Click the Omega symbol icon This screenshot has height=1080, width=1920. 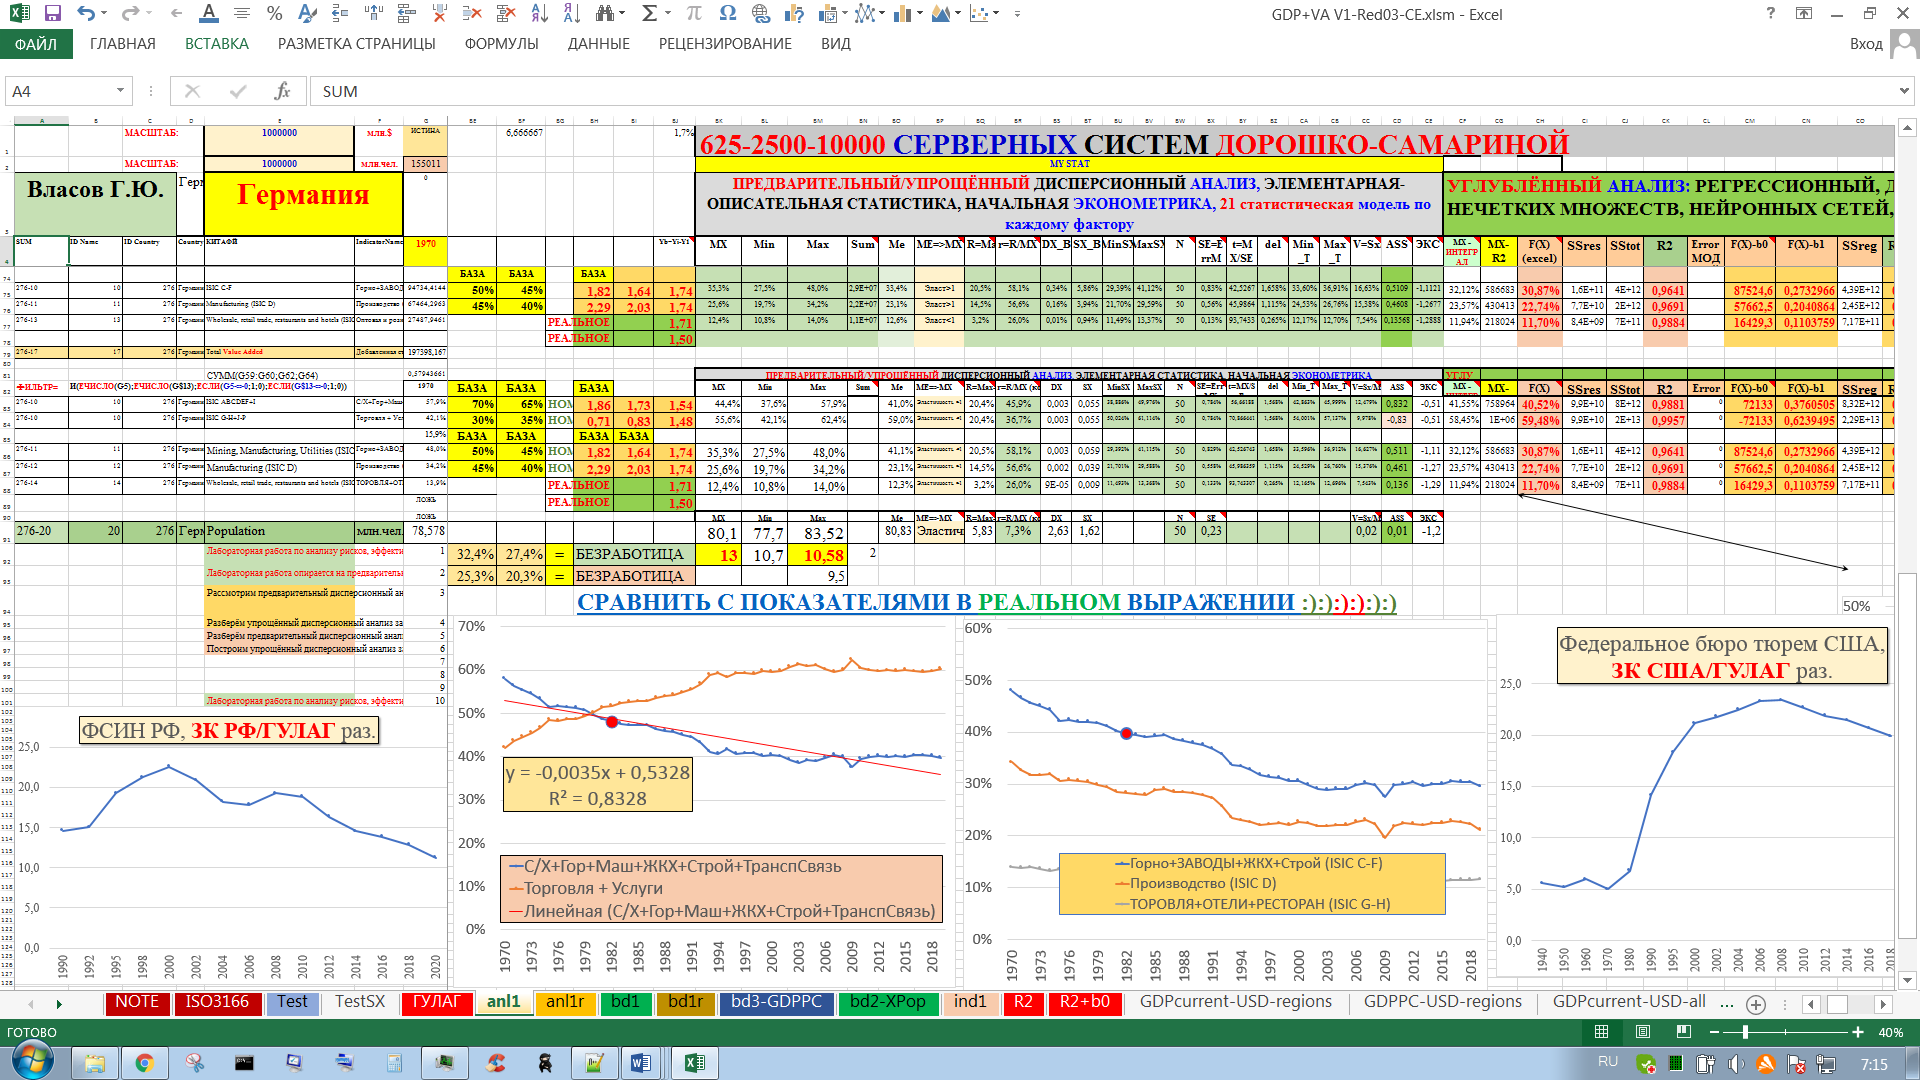click(x=728, y=14)
